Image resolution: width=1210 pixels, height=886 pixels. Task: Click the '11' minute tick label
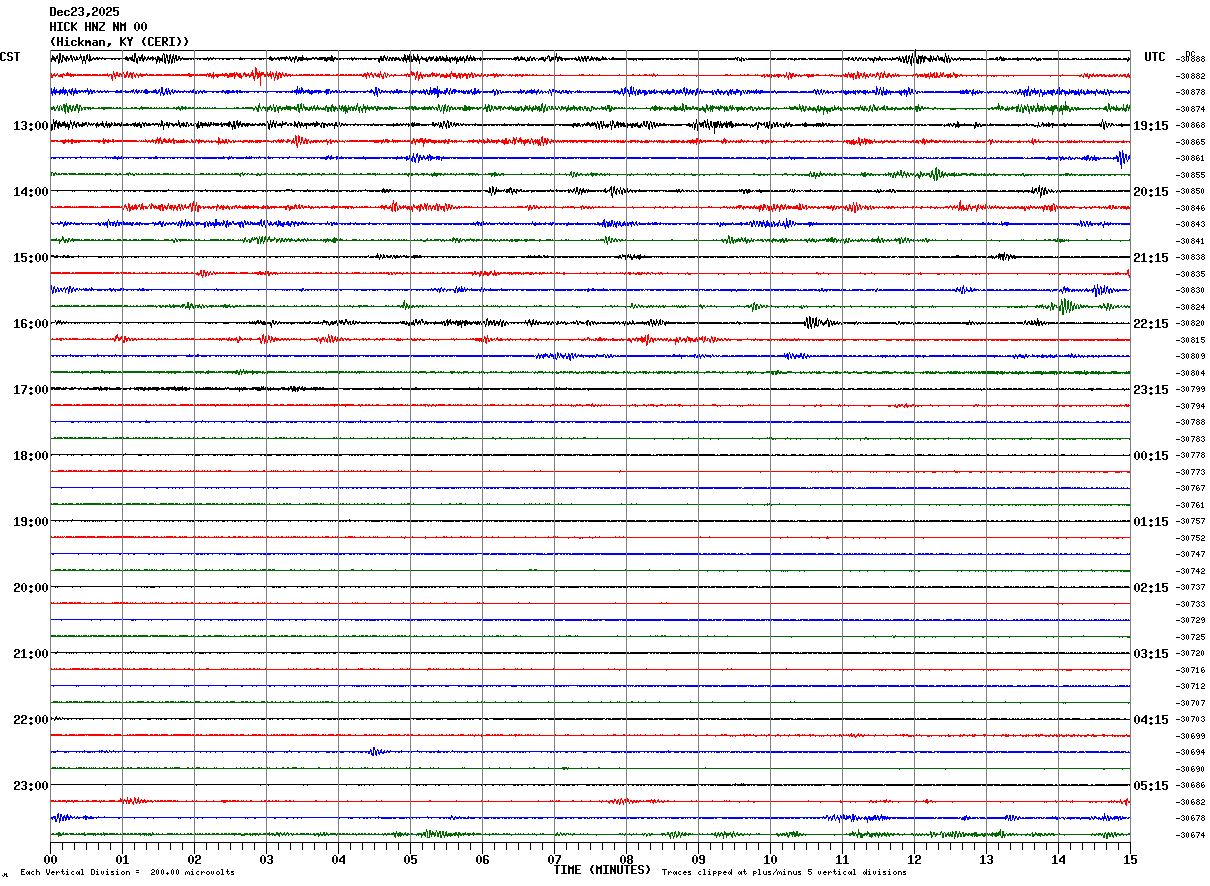tap(842, 859)
